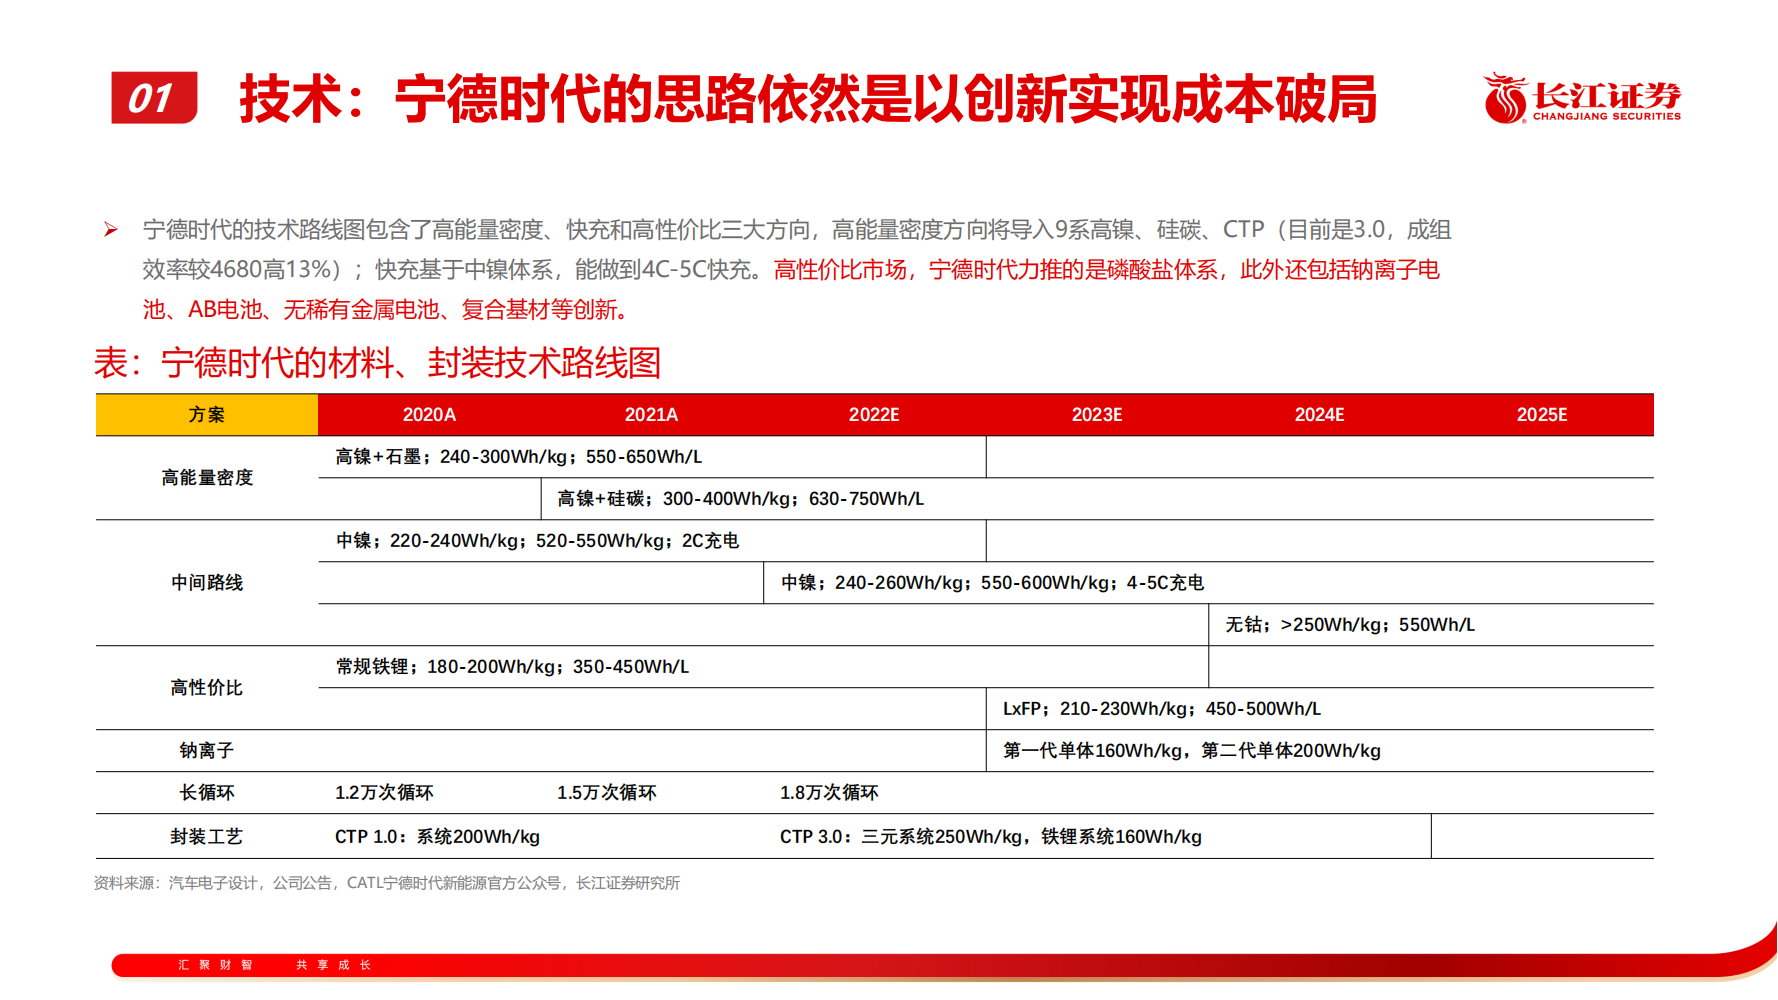
Task: Click the red sentence starting 高性价比市场
Action: 1107,270
